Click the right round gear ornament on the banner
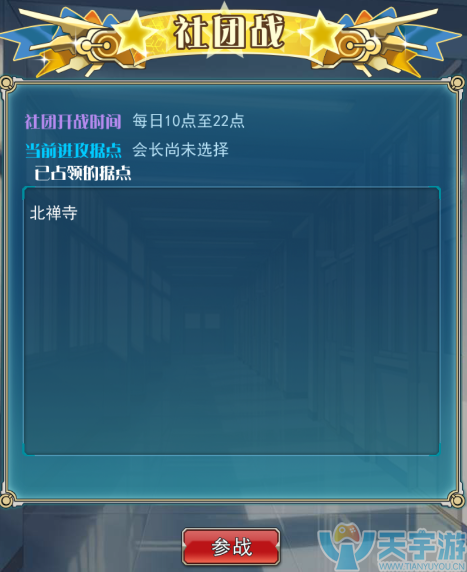The width and height of the screenshot is (467, 572). pyautogui.click(x=353, y=46)
